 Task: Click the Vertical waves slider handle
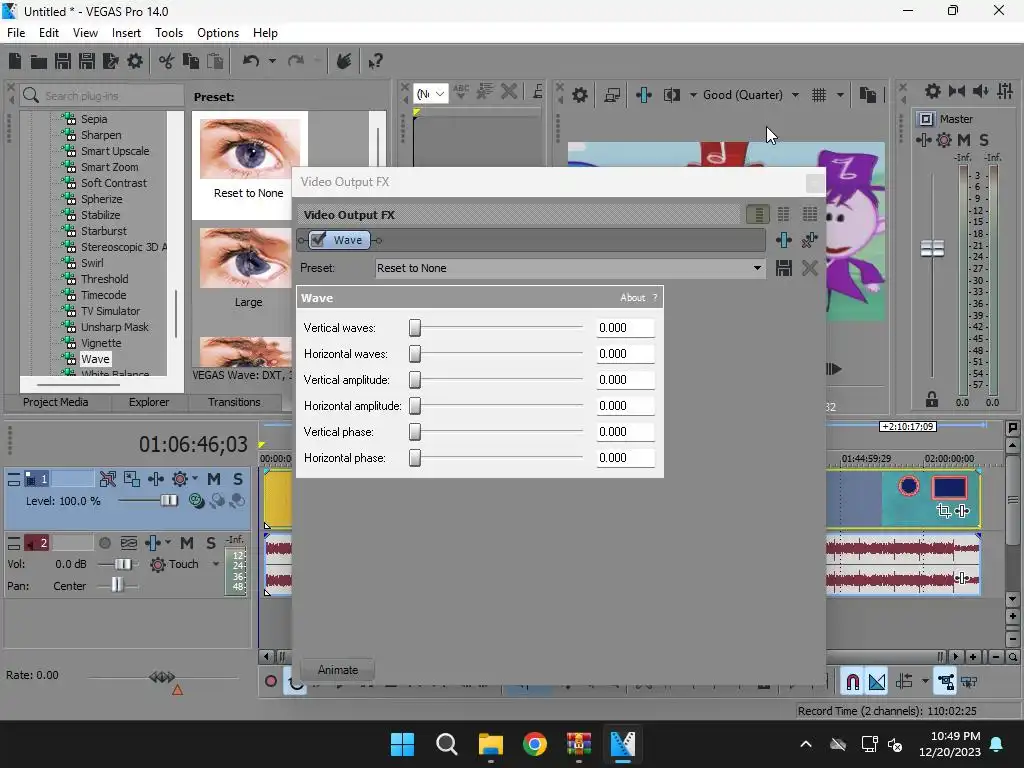(415, 328)
